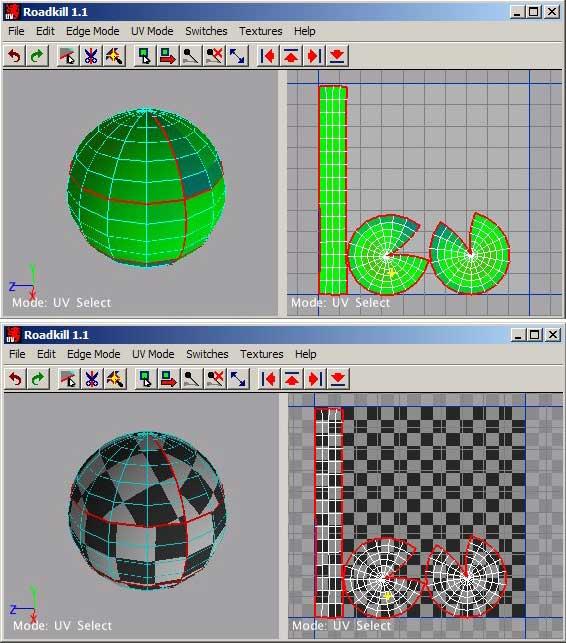Maximize the green-sphere Roadkill window
Screen dimensions: 566x643
click(534, 12)
